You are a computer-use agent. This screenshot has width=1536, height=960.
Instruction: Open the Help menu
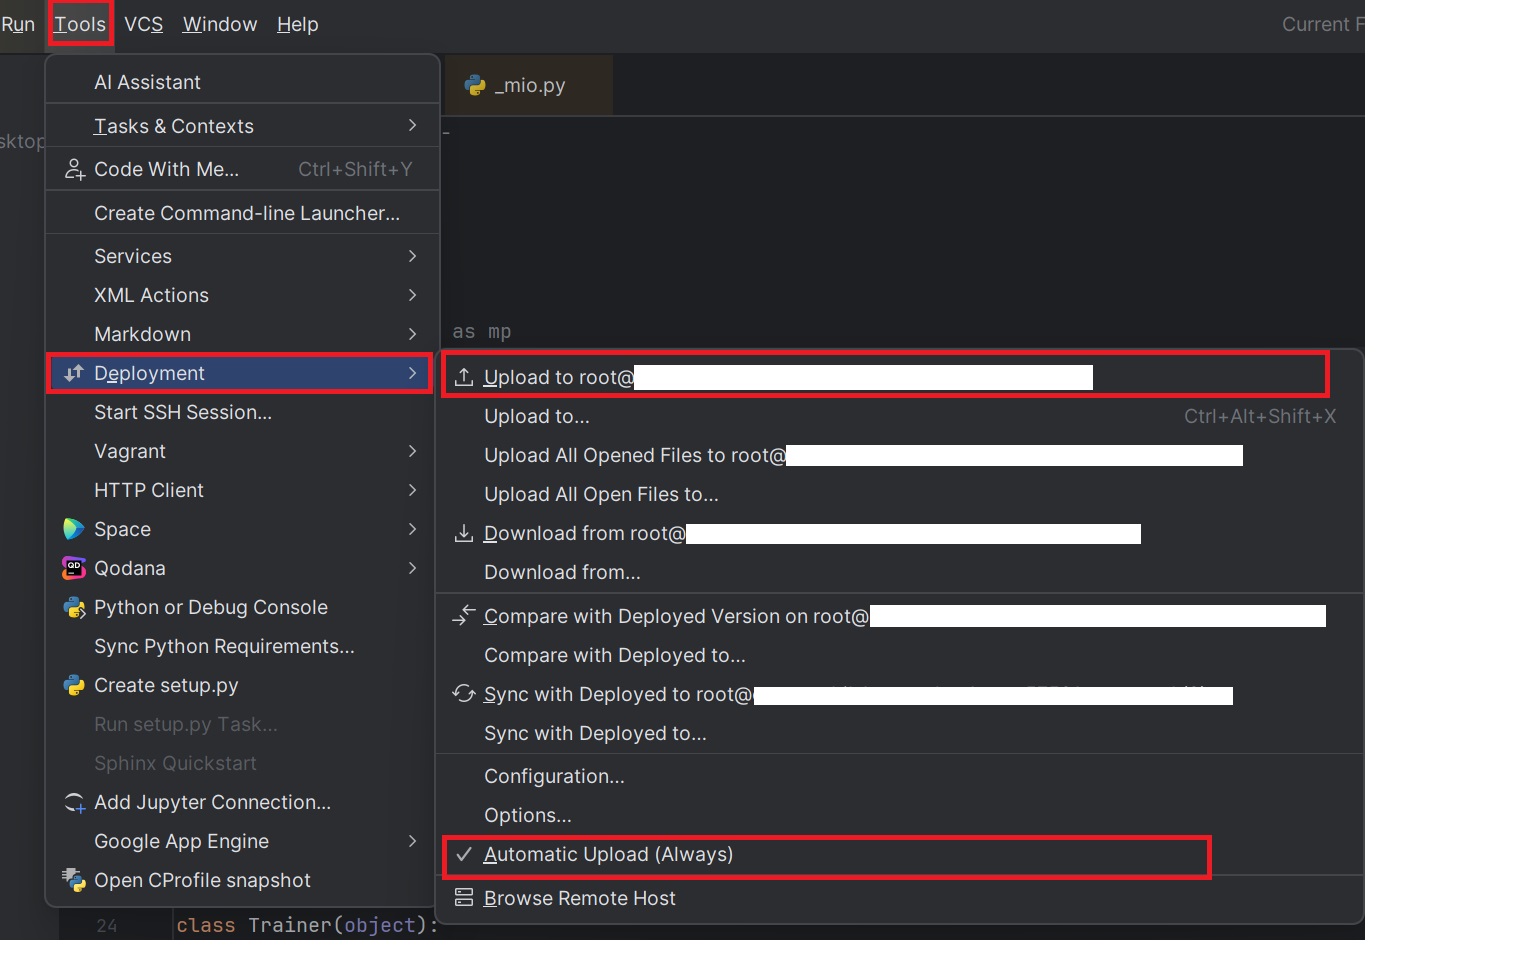click(297, 24)
